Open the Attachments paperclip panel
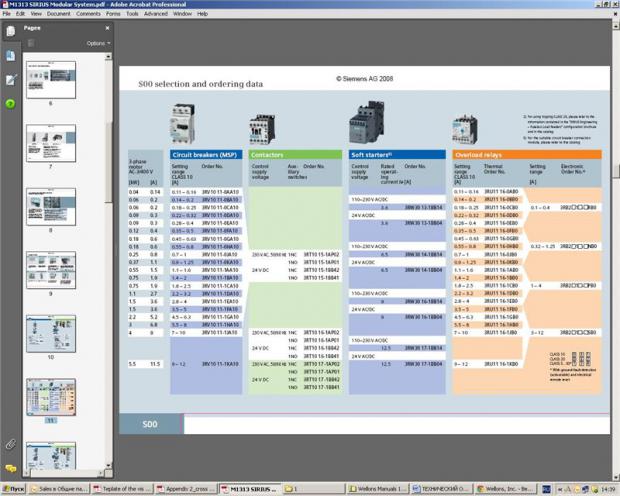This screenshot has width=620, height=496. point(10,444)
